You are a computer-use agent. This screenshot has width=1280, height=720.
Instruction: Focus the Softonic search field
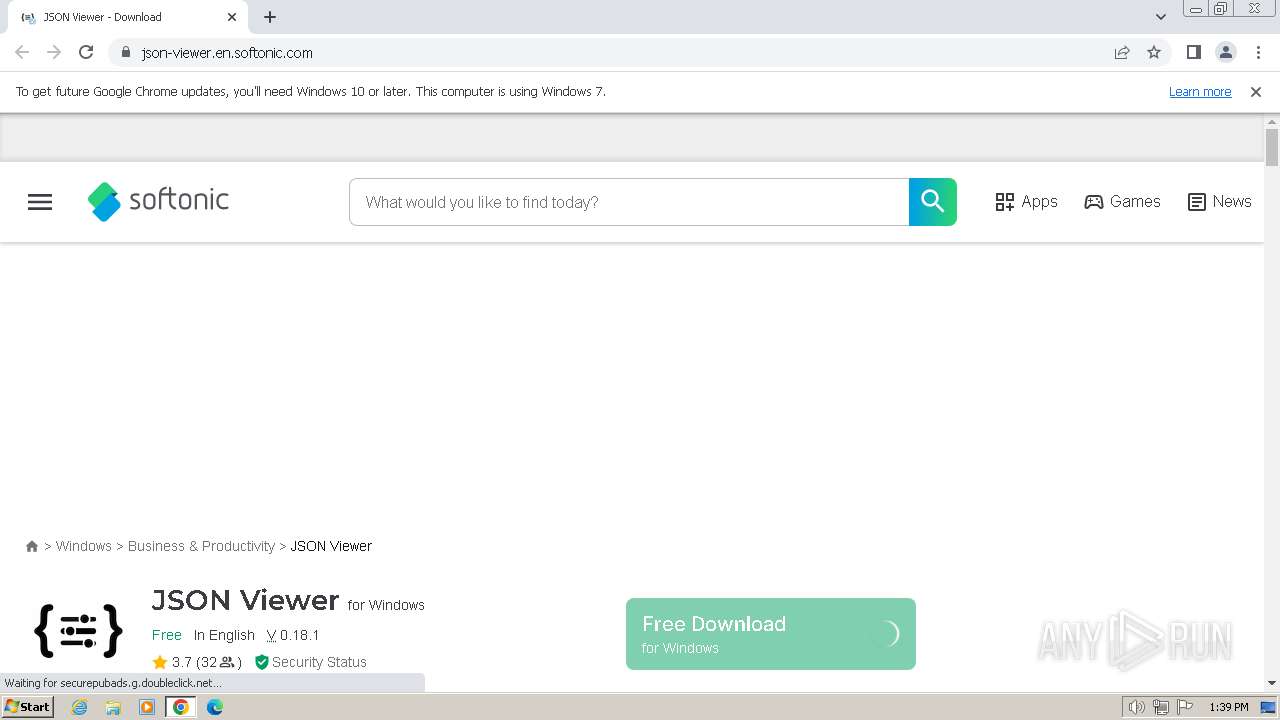click(x=629, y=202)
